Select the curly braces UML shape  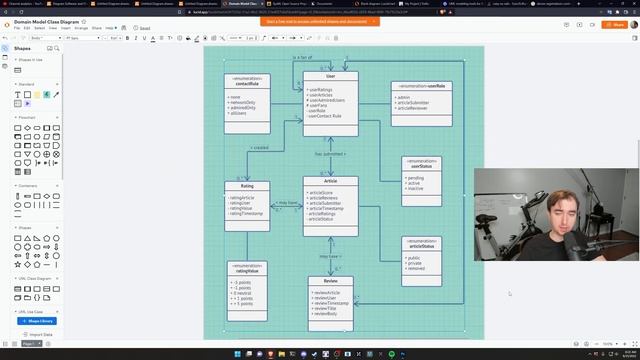(37, 298)
